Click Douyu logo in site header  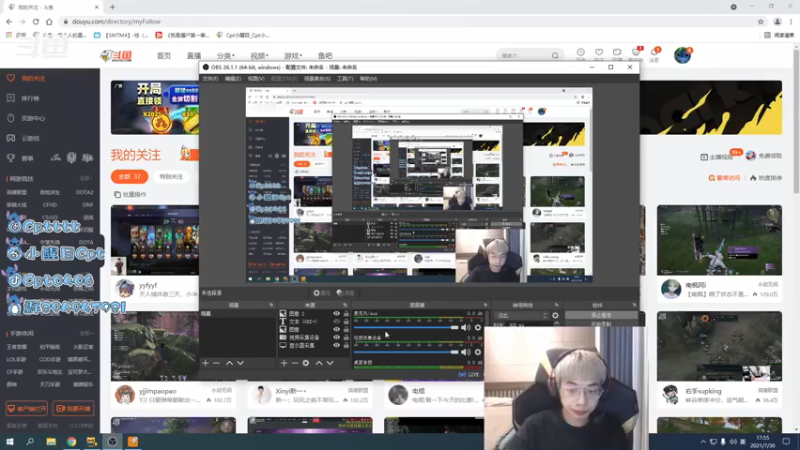point(116,56)
